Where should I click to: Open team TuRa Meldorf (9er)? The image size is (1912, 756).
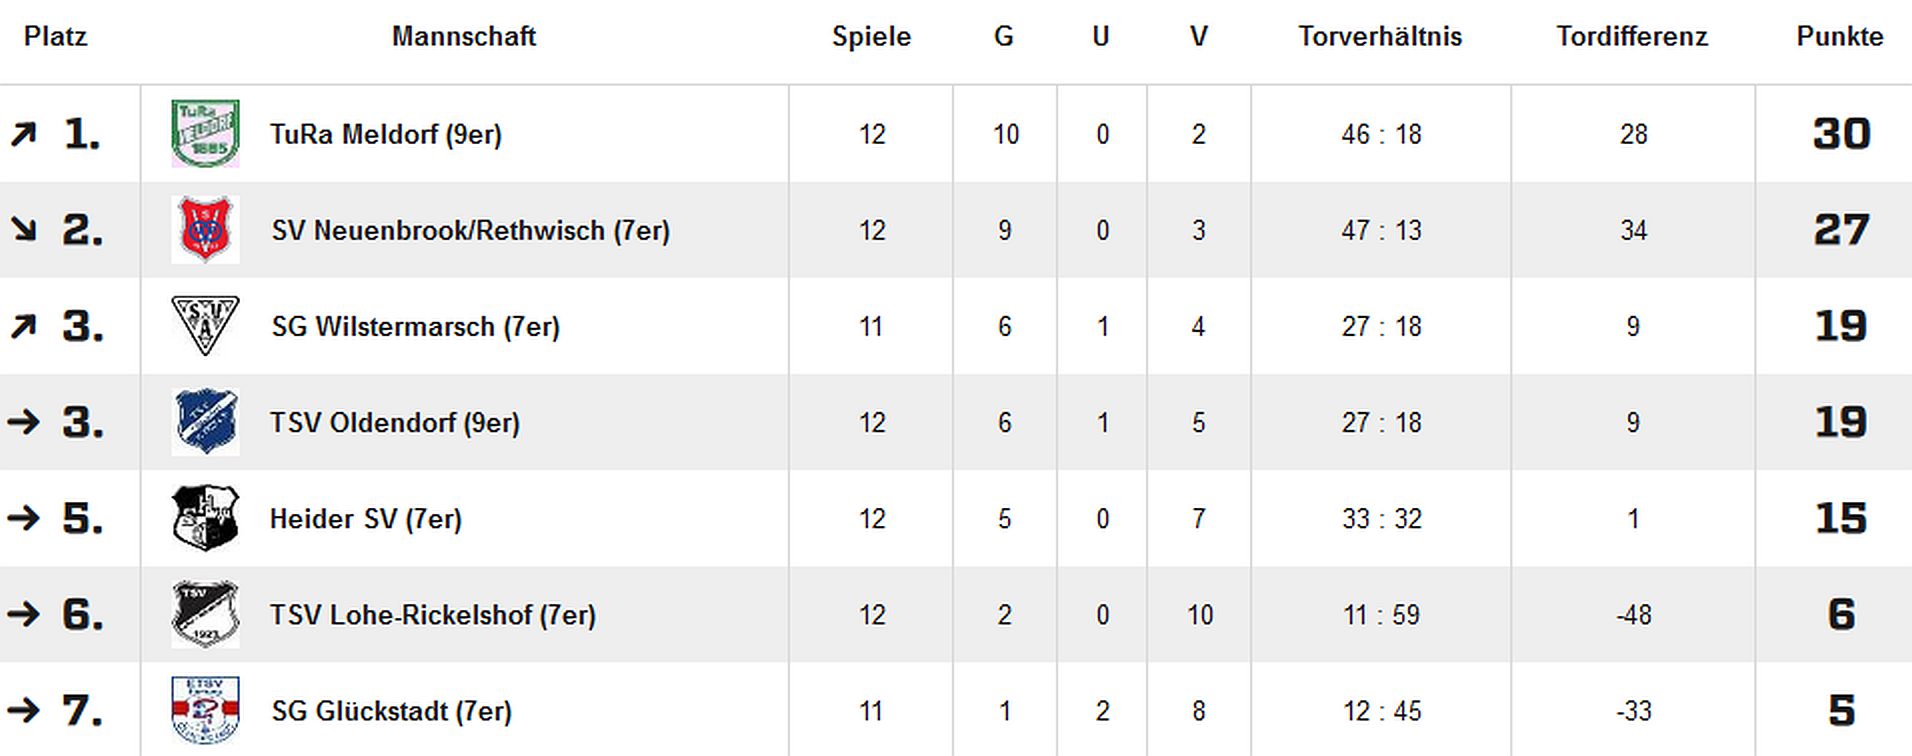click(x=386, y=134)
